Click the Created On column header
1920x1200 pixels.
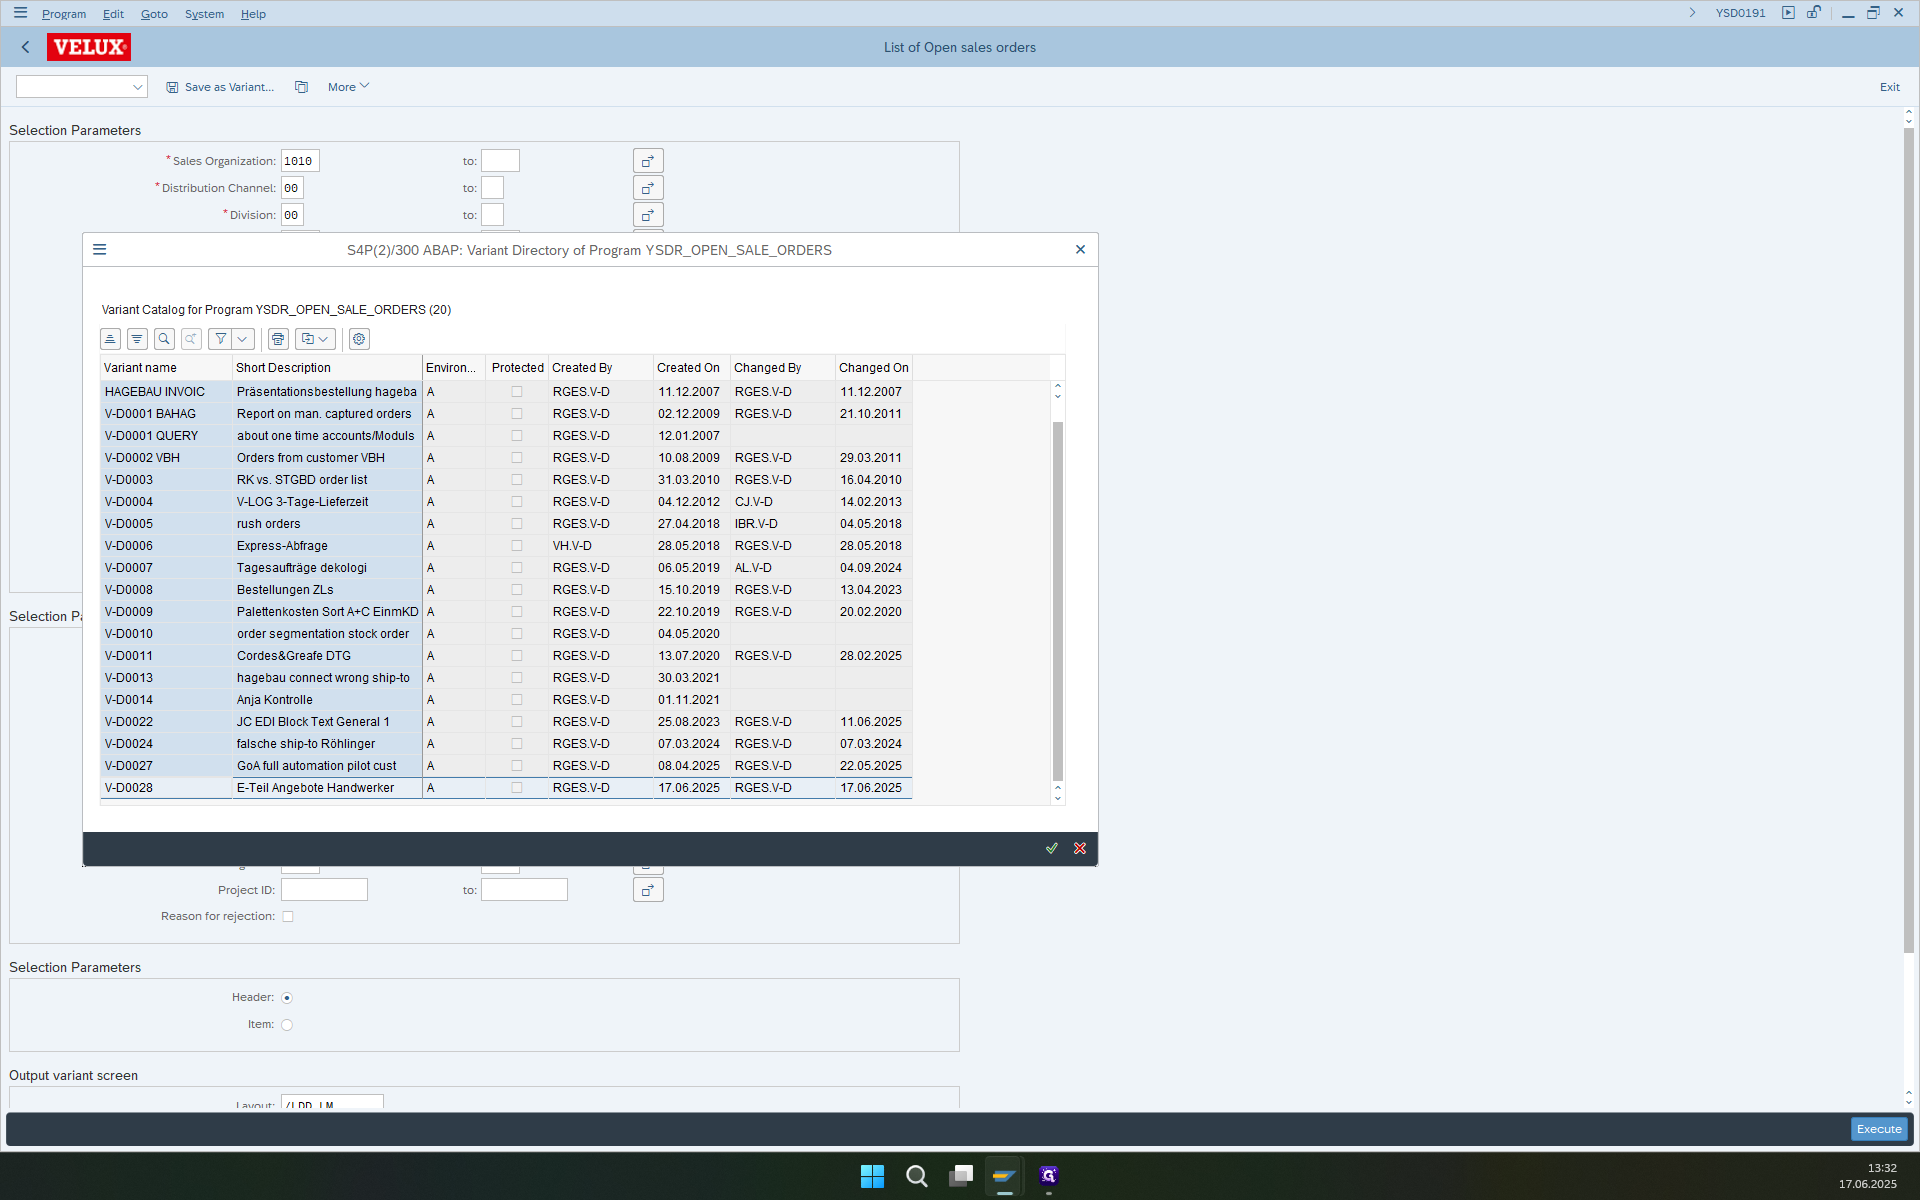(691, 368)
